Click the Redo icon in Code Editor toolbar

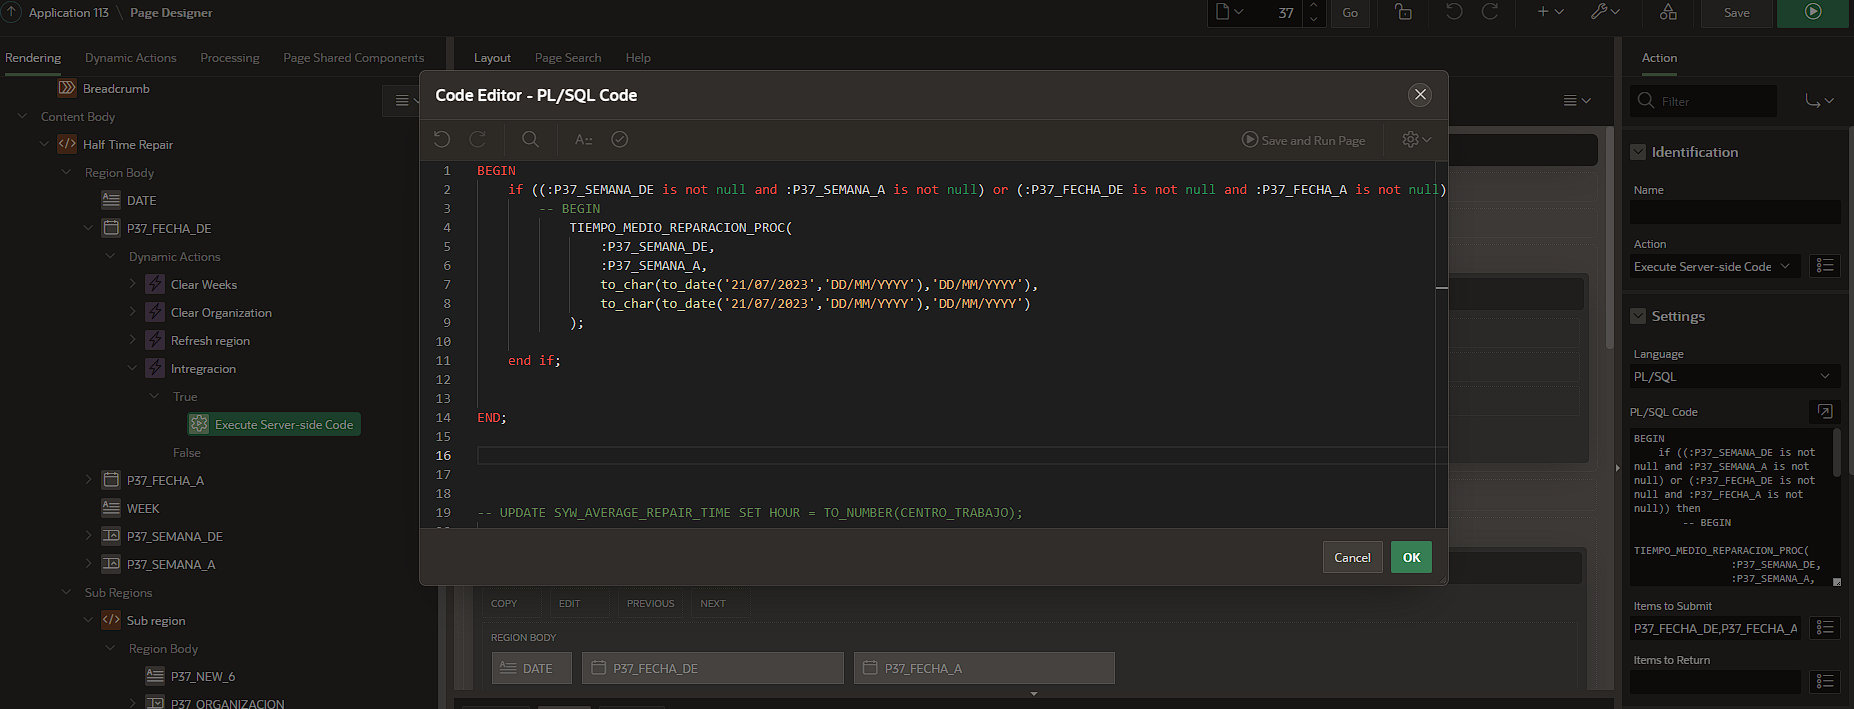[x=478, y=140]
